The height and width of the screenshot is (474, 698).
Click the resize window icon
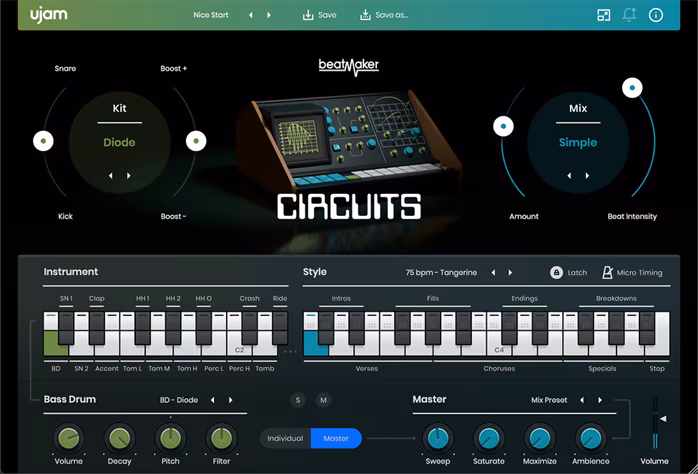tap(603, 15)
